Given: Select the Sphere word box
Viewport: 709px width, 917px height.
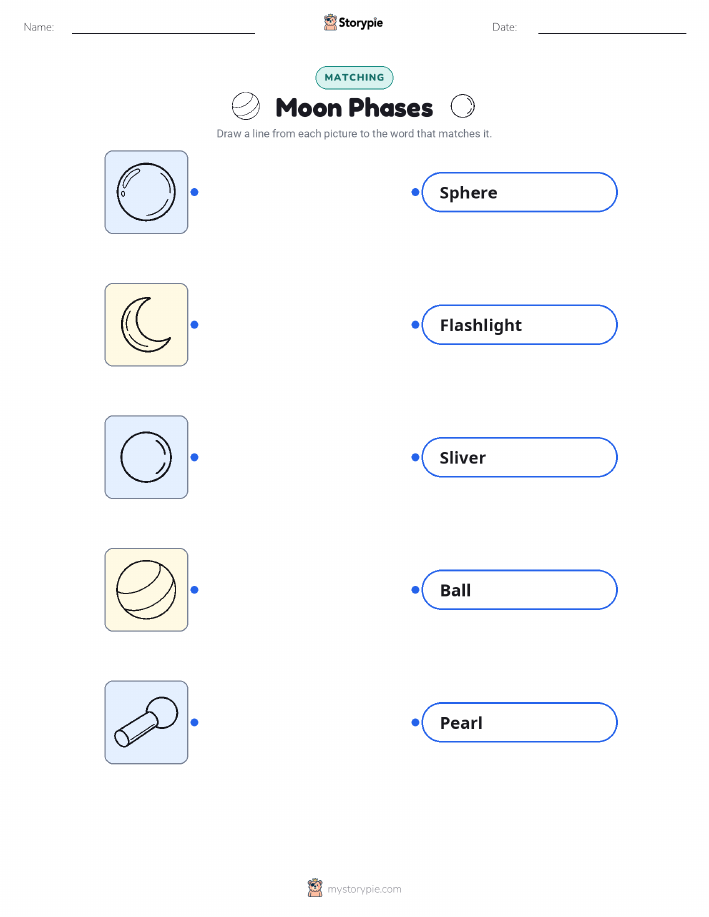Looking at the screenshot, I should [x=519, y=192].
